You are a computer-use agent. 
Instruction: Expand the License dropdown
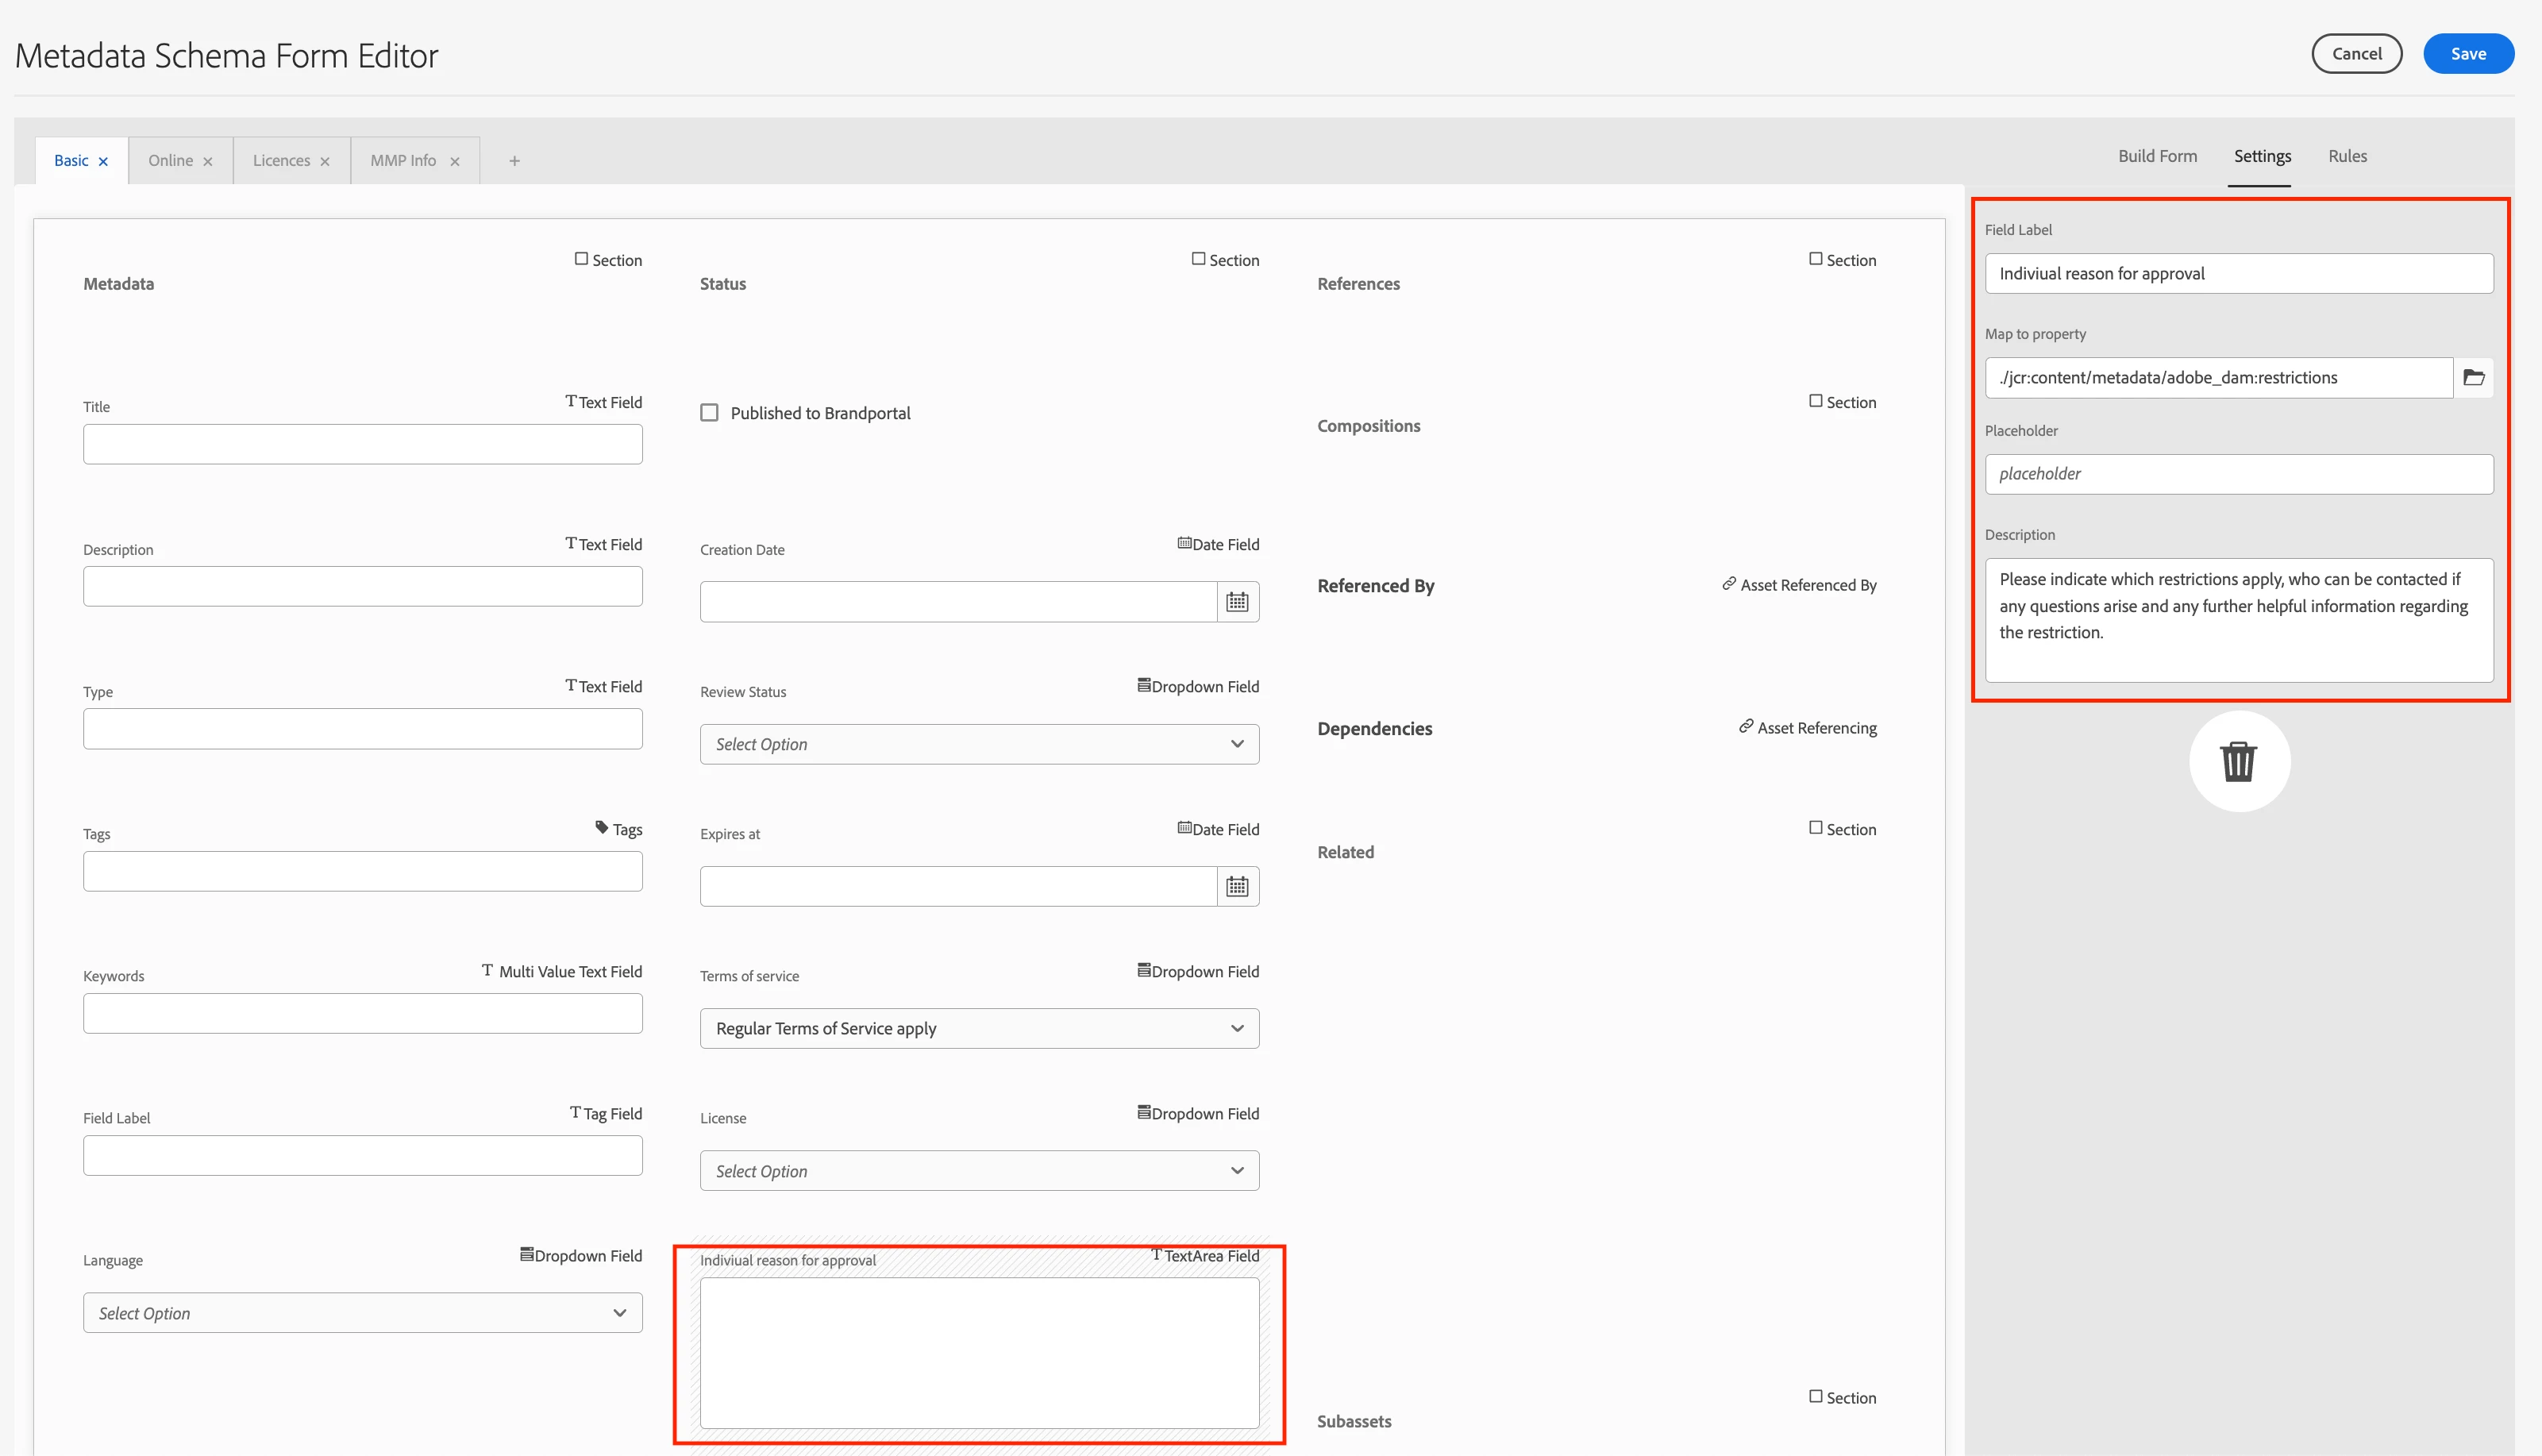(x=978, y=1171)
